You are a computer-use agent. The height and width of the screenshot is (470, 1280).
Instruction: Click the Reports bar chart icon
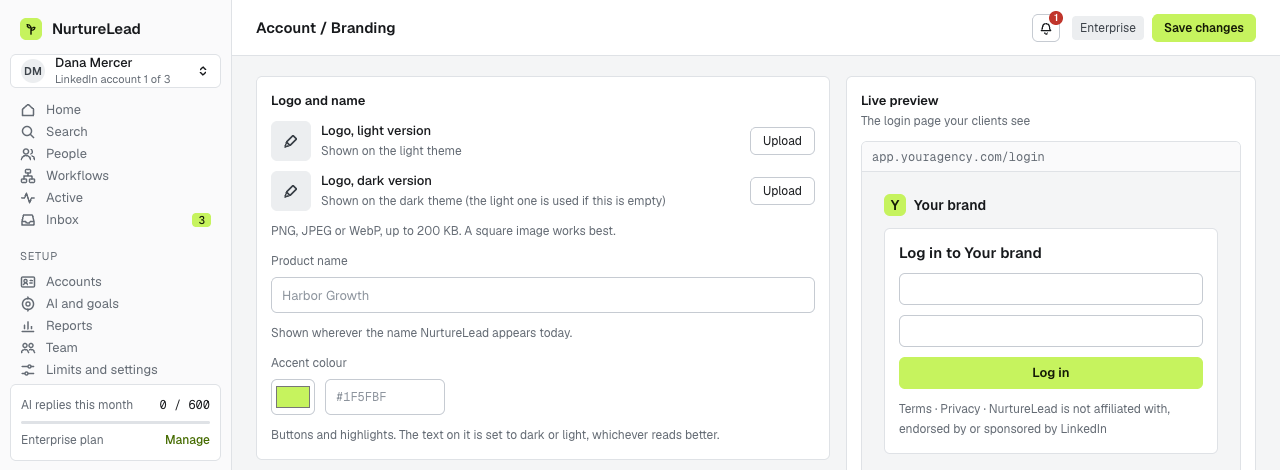pos(28,326)
